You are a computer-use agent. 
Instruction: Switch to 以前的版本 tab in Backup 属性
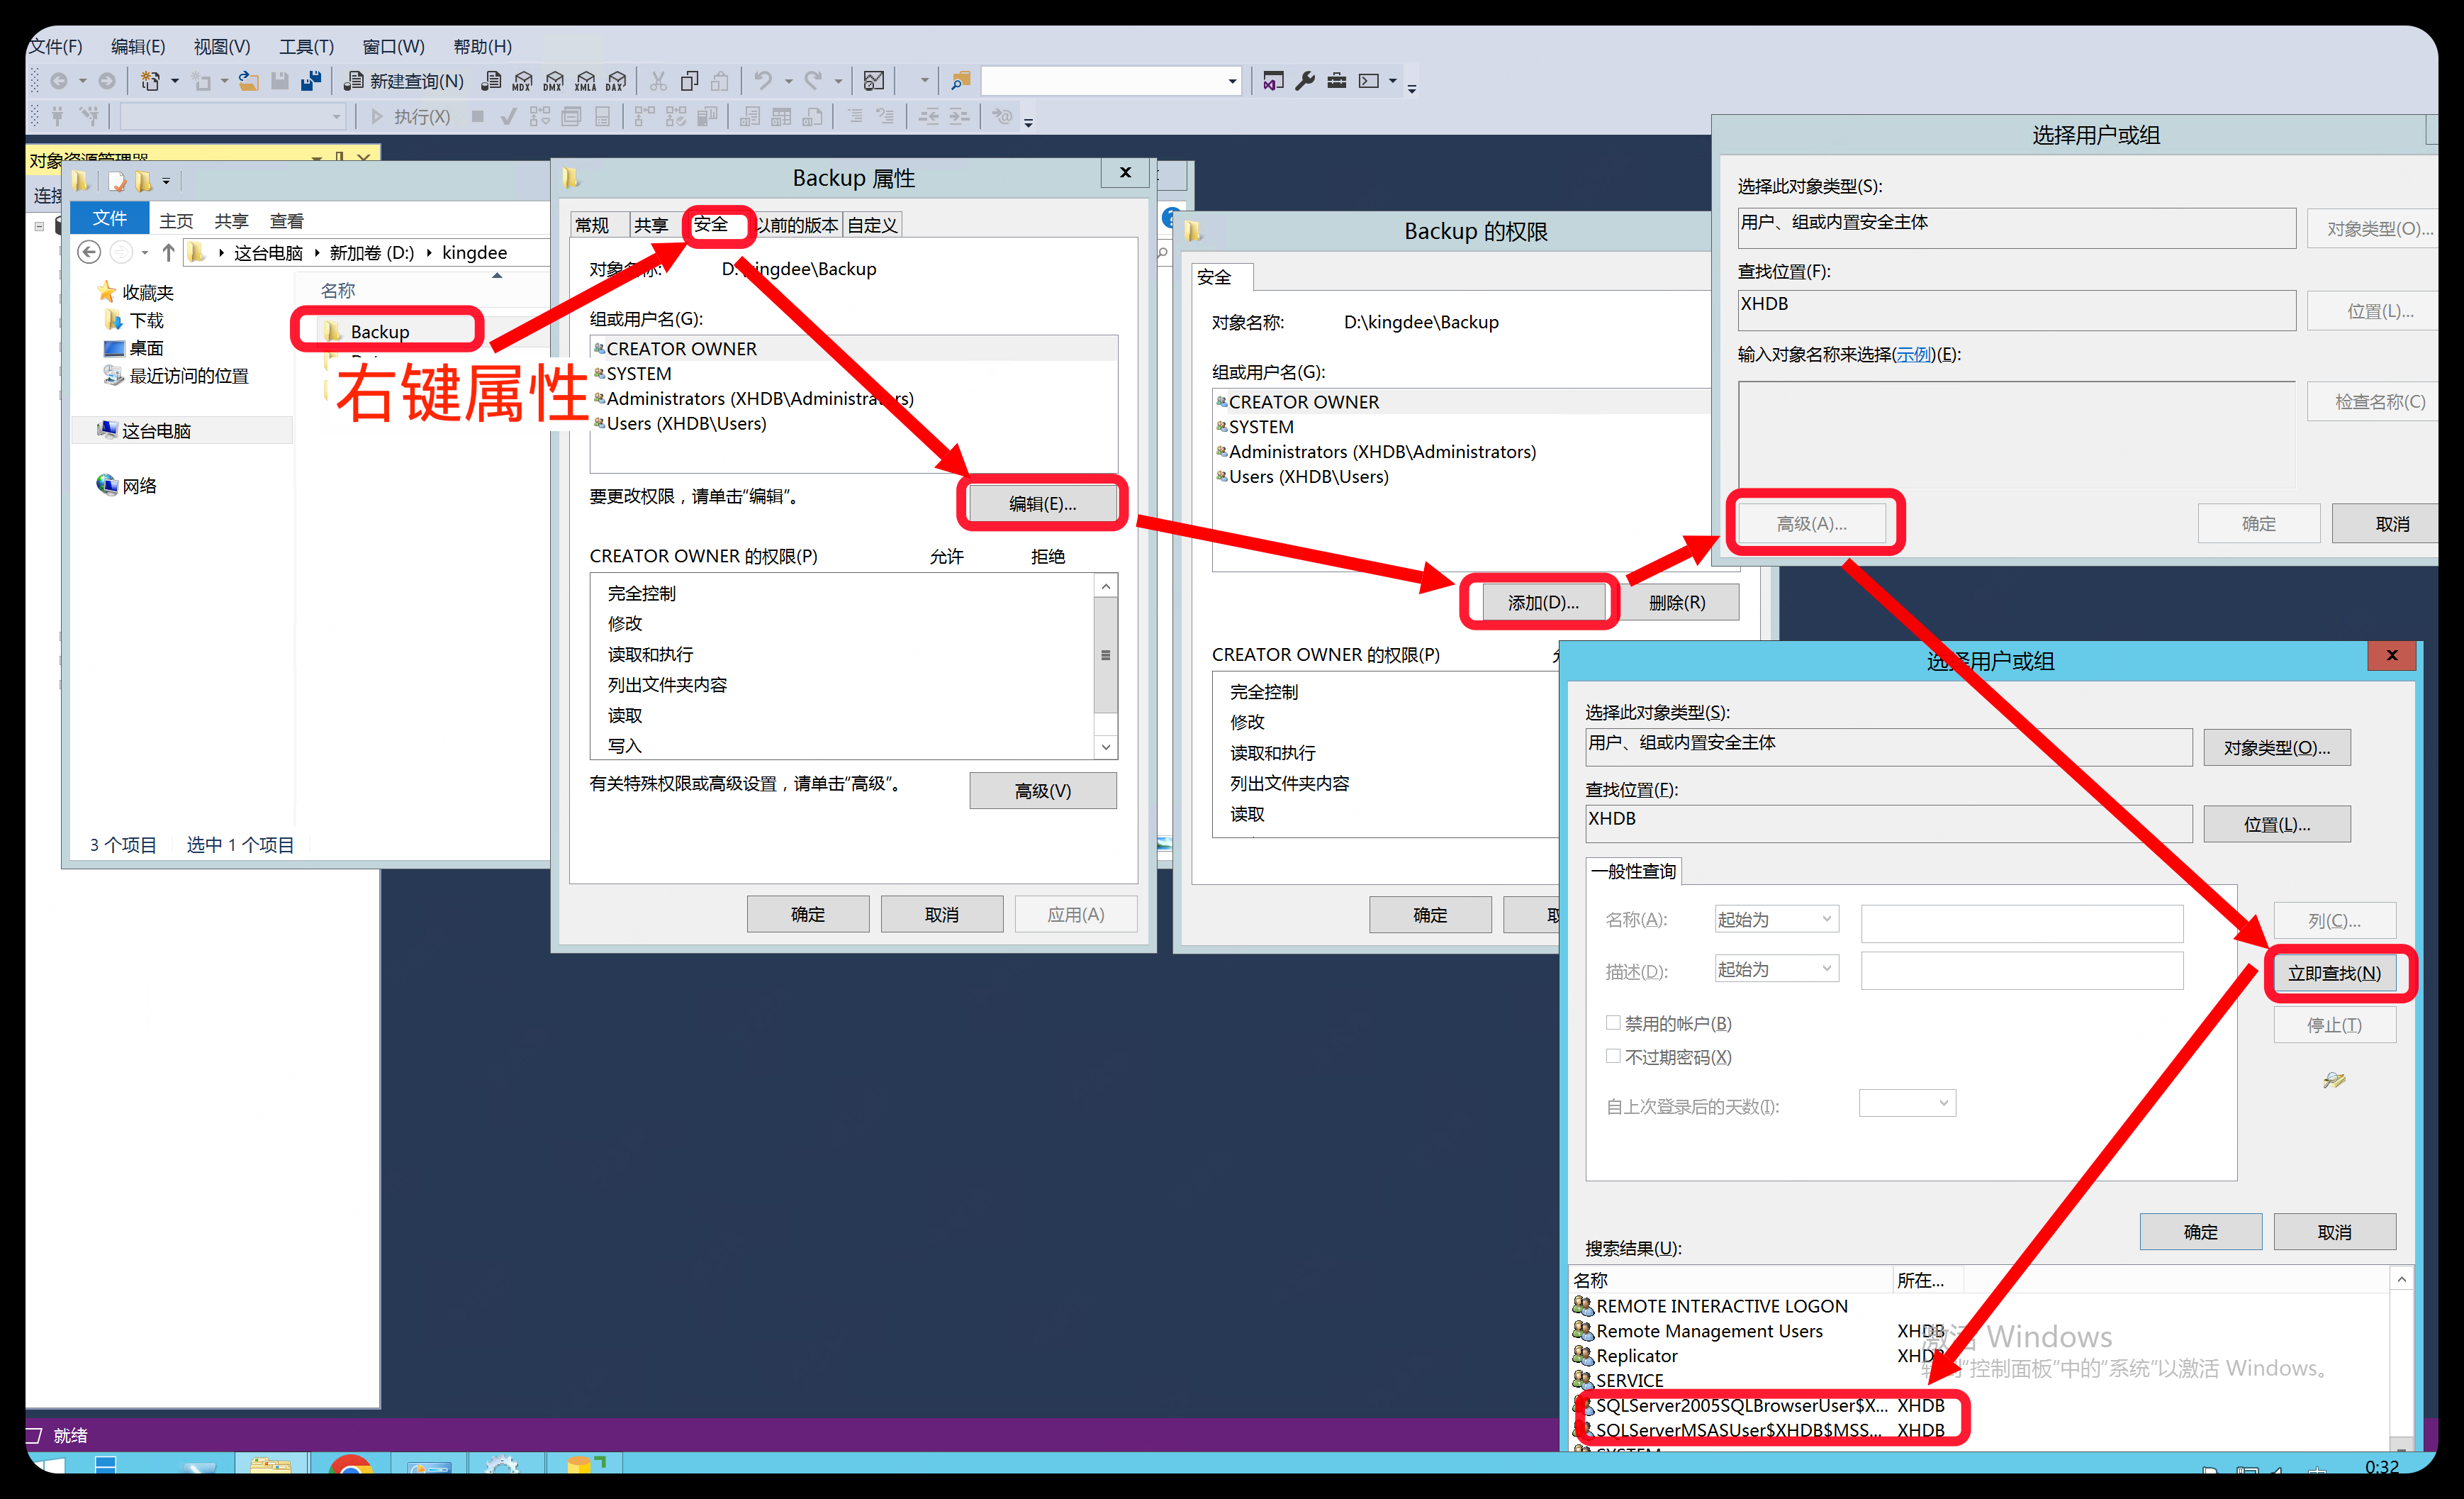[797, 225]
